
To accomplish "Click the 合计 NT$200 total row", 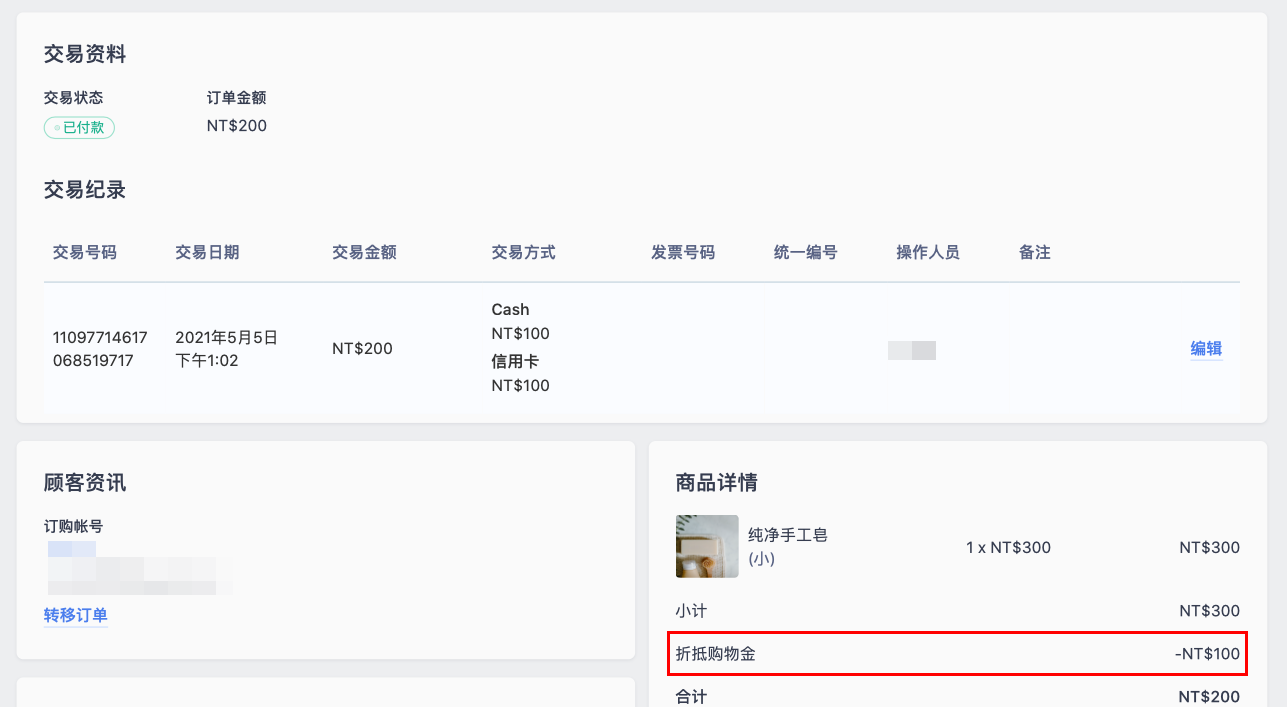I will pos(958,696).
